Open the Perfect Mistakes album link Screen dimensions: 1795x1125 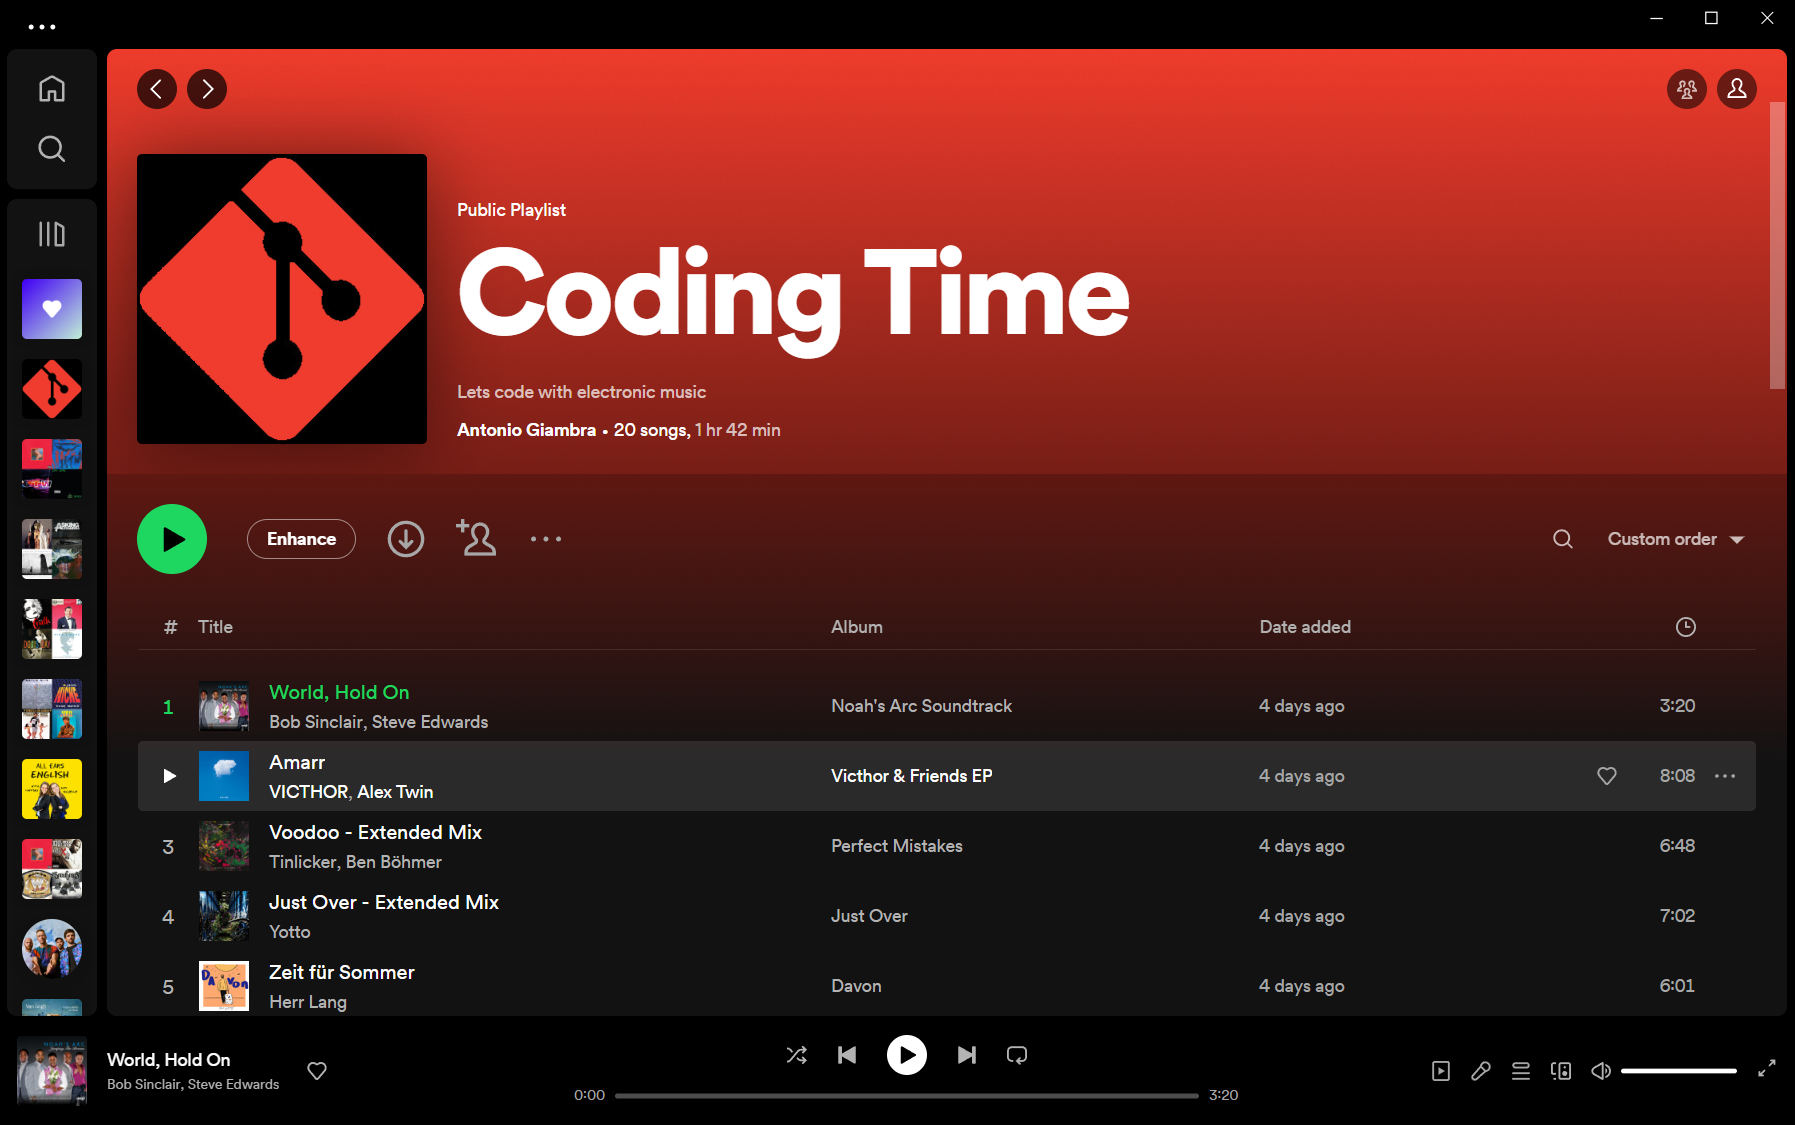click(x=896, y=846)
